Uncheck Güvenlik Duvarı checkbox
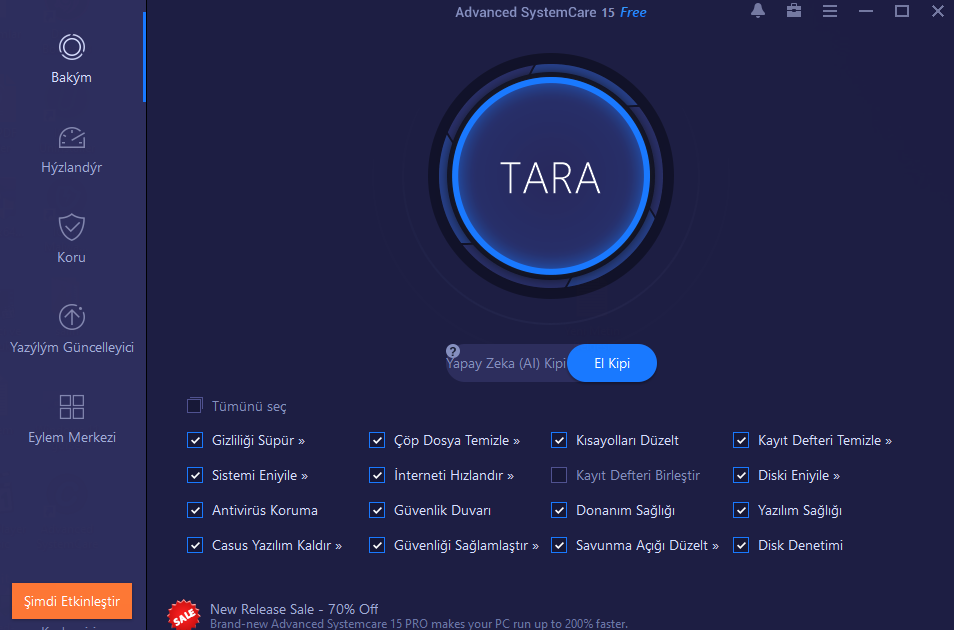The image size is (954, 630). (377, 510)
